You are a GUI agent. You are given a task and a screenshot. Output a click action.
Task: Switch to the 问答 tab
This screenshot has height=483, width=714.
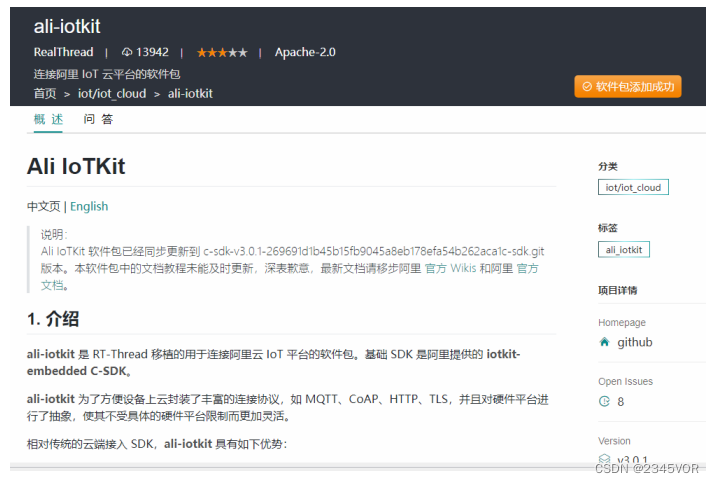click(98, 119)
